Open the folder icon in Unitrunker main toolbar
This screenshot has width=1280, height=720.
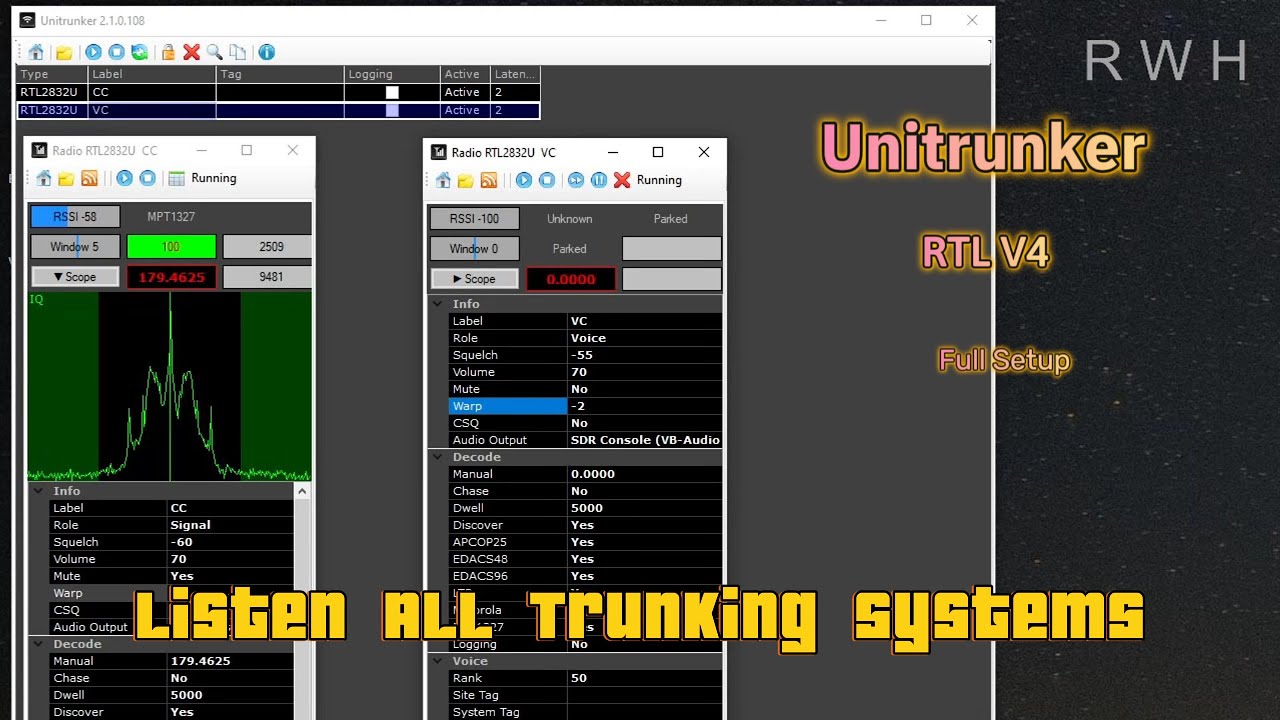63,52
